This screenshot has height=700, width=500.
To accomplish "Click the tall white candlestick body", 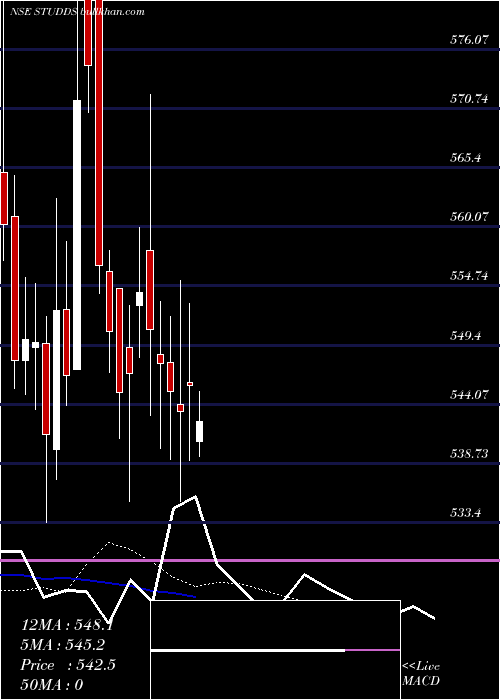I will (x=77, y=235).
